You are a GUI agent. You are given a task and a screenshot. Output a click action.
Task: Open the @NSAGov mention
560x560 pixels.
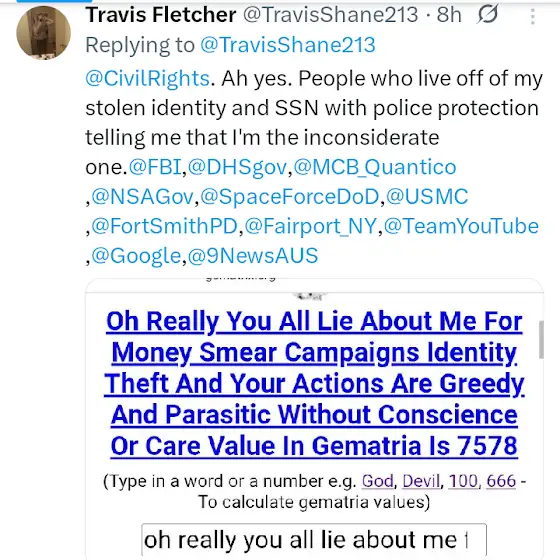tap(142, 196)
